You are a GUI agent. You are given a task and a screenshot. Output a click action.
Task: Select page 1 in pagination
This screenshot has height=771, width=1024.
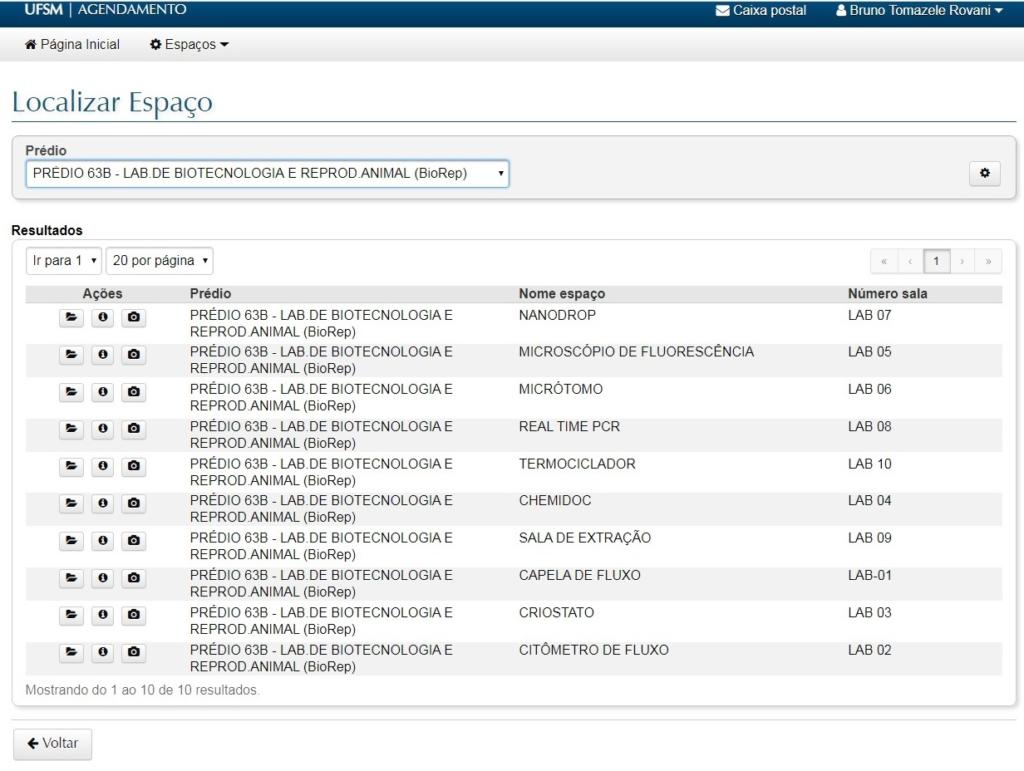tap(936, 261)
